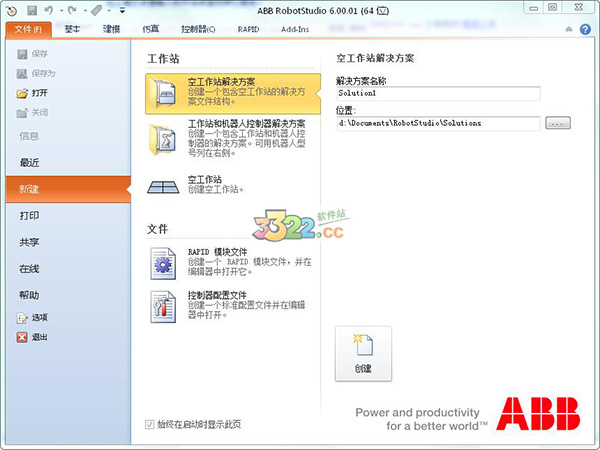
Task: Click the 位置 path input field
Action: 439,124
